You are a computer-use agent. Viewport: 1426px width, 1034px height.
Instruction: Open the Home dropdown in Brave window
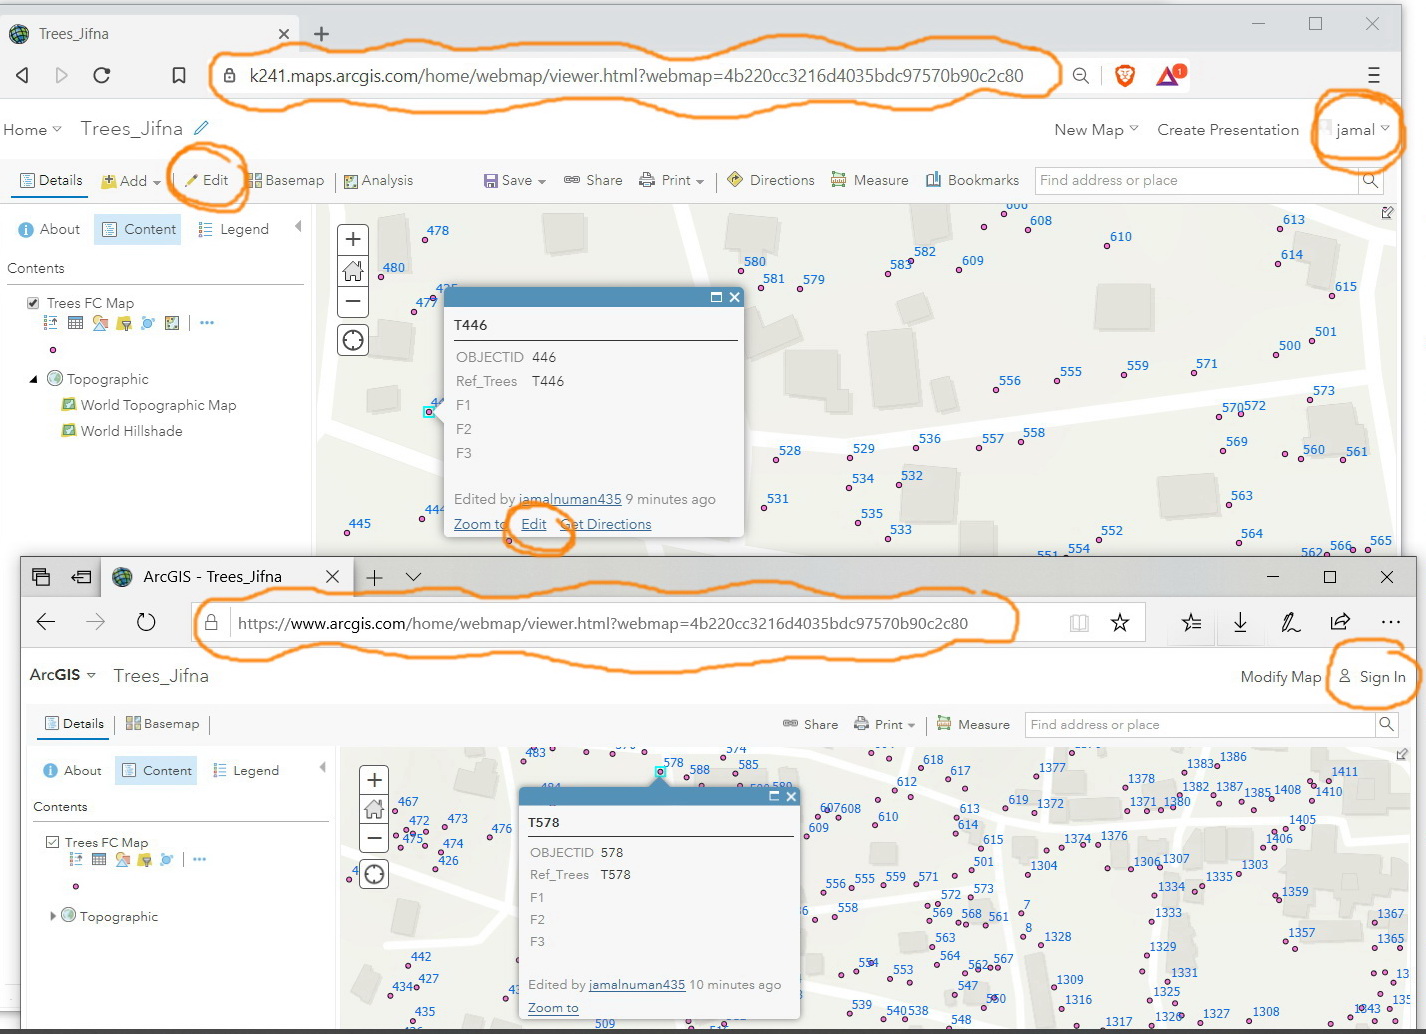click(32, 130)
